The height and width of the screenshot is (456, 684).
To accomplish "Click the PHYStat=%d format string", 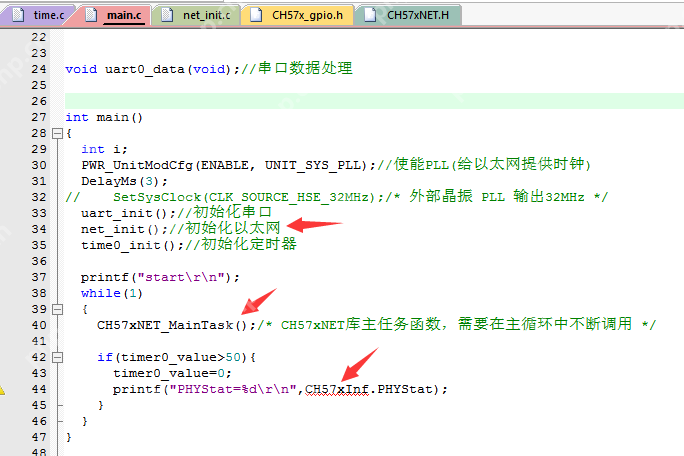I will pos(233,389).
